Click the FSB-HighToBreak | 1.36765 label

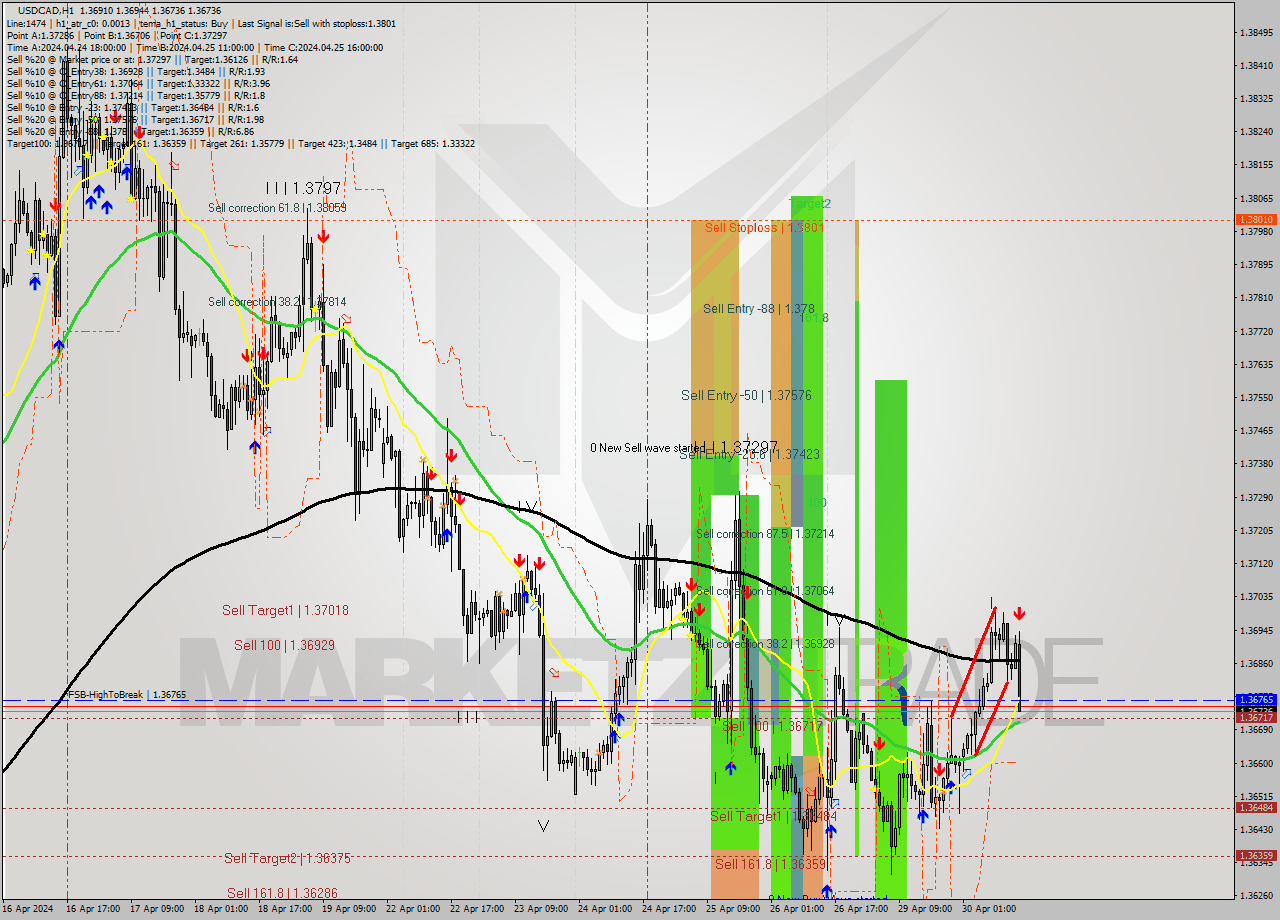tap(125, 694)
